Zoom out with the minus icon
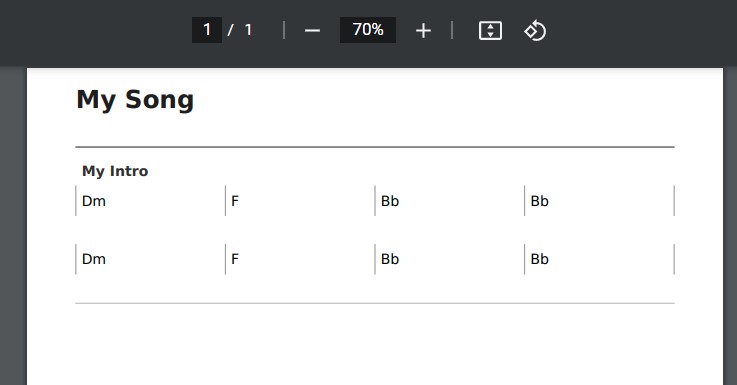Screen dimensions: 737x385 [312, 31]
